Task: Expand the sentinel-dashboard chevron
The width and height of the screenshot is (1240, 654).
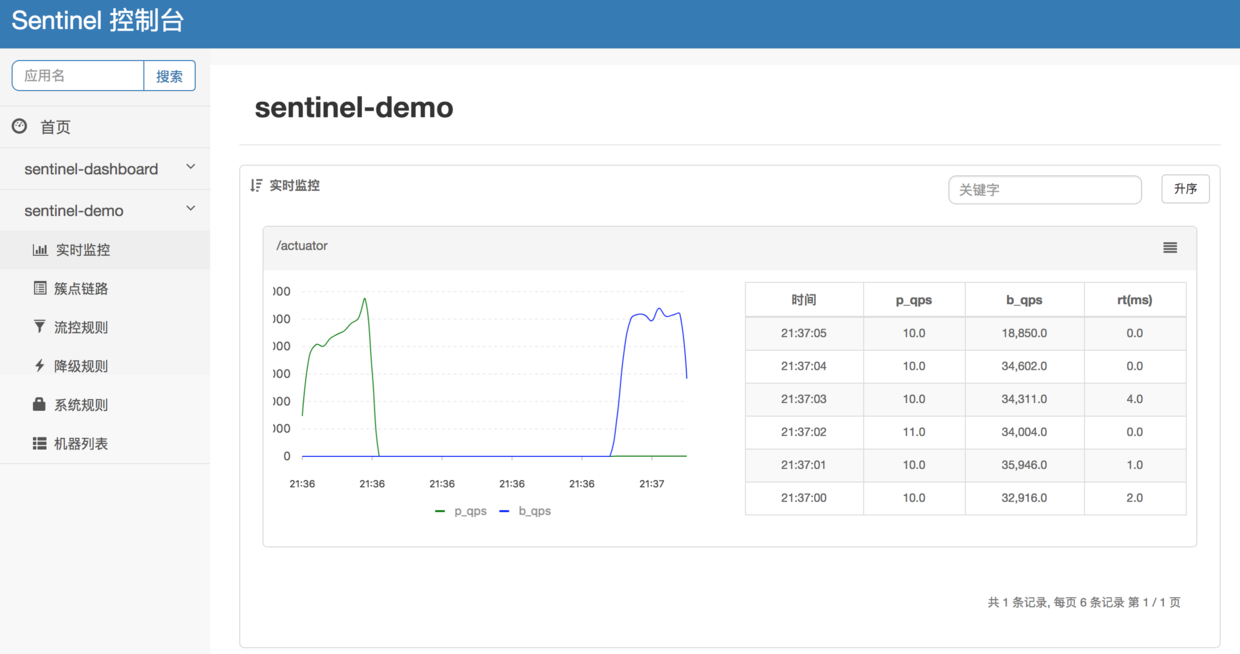Action: [x=191, y=167]
